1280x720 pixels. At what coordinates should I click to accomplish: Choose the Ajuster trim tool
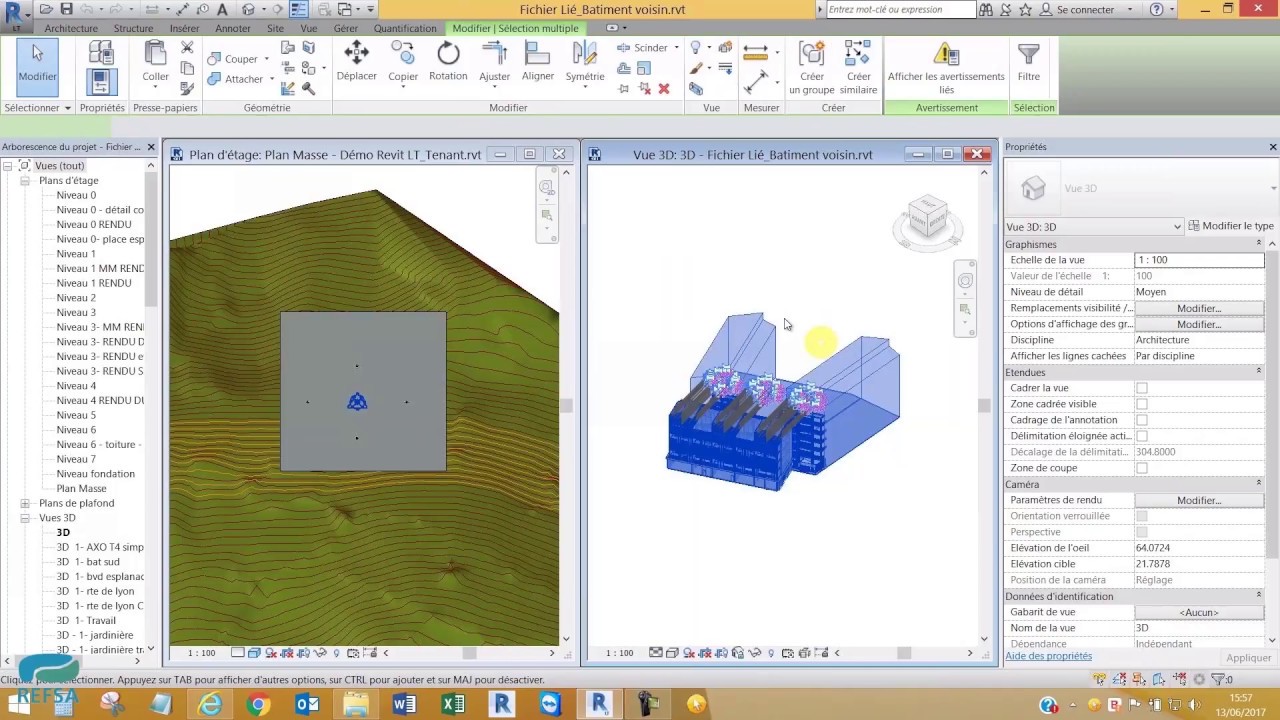(494, 62)
